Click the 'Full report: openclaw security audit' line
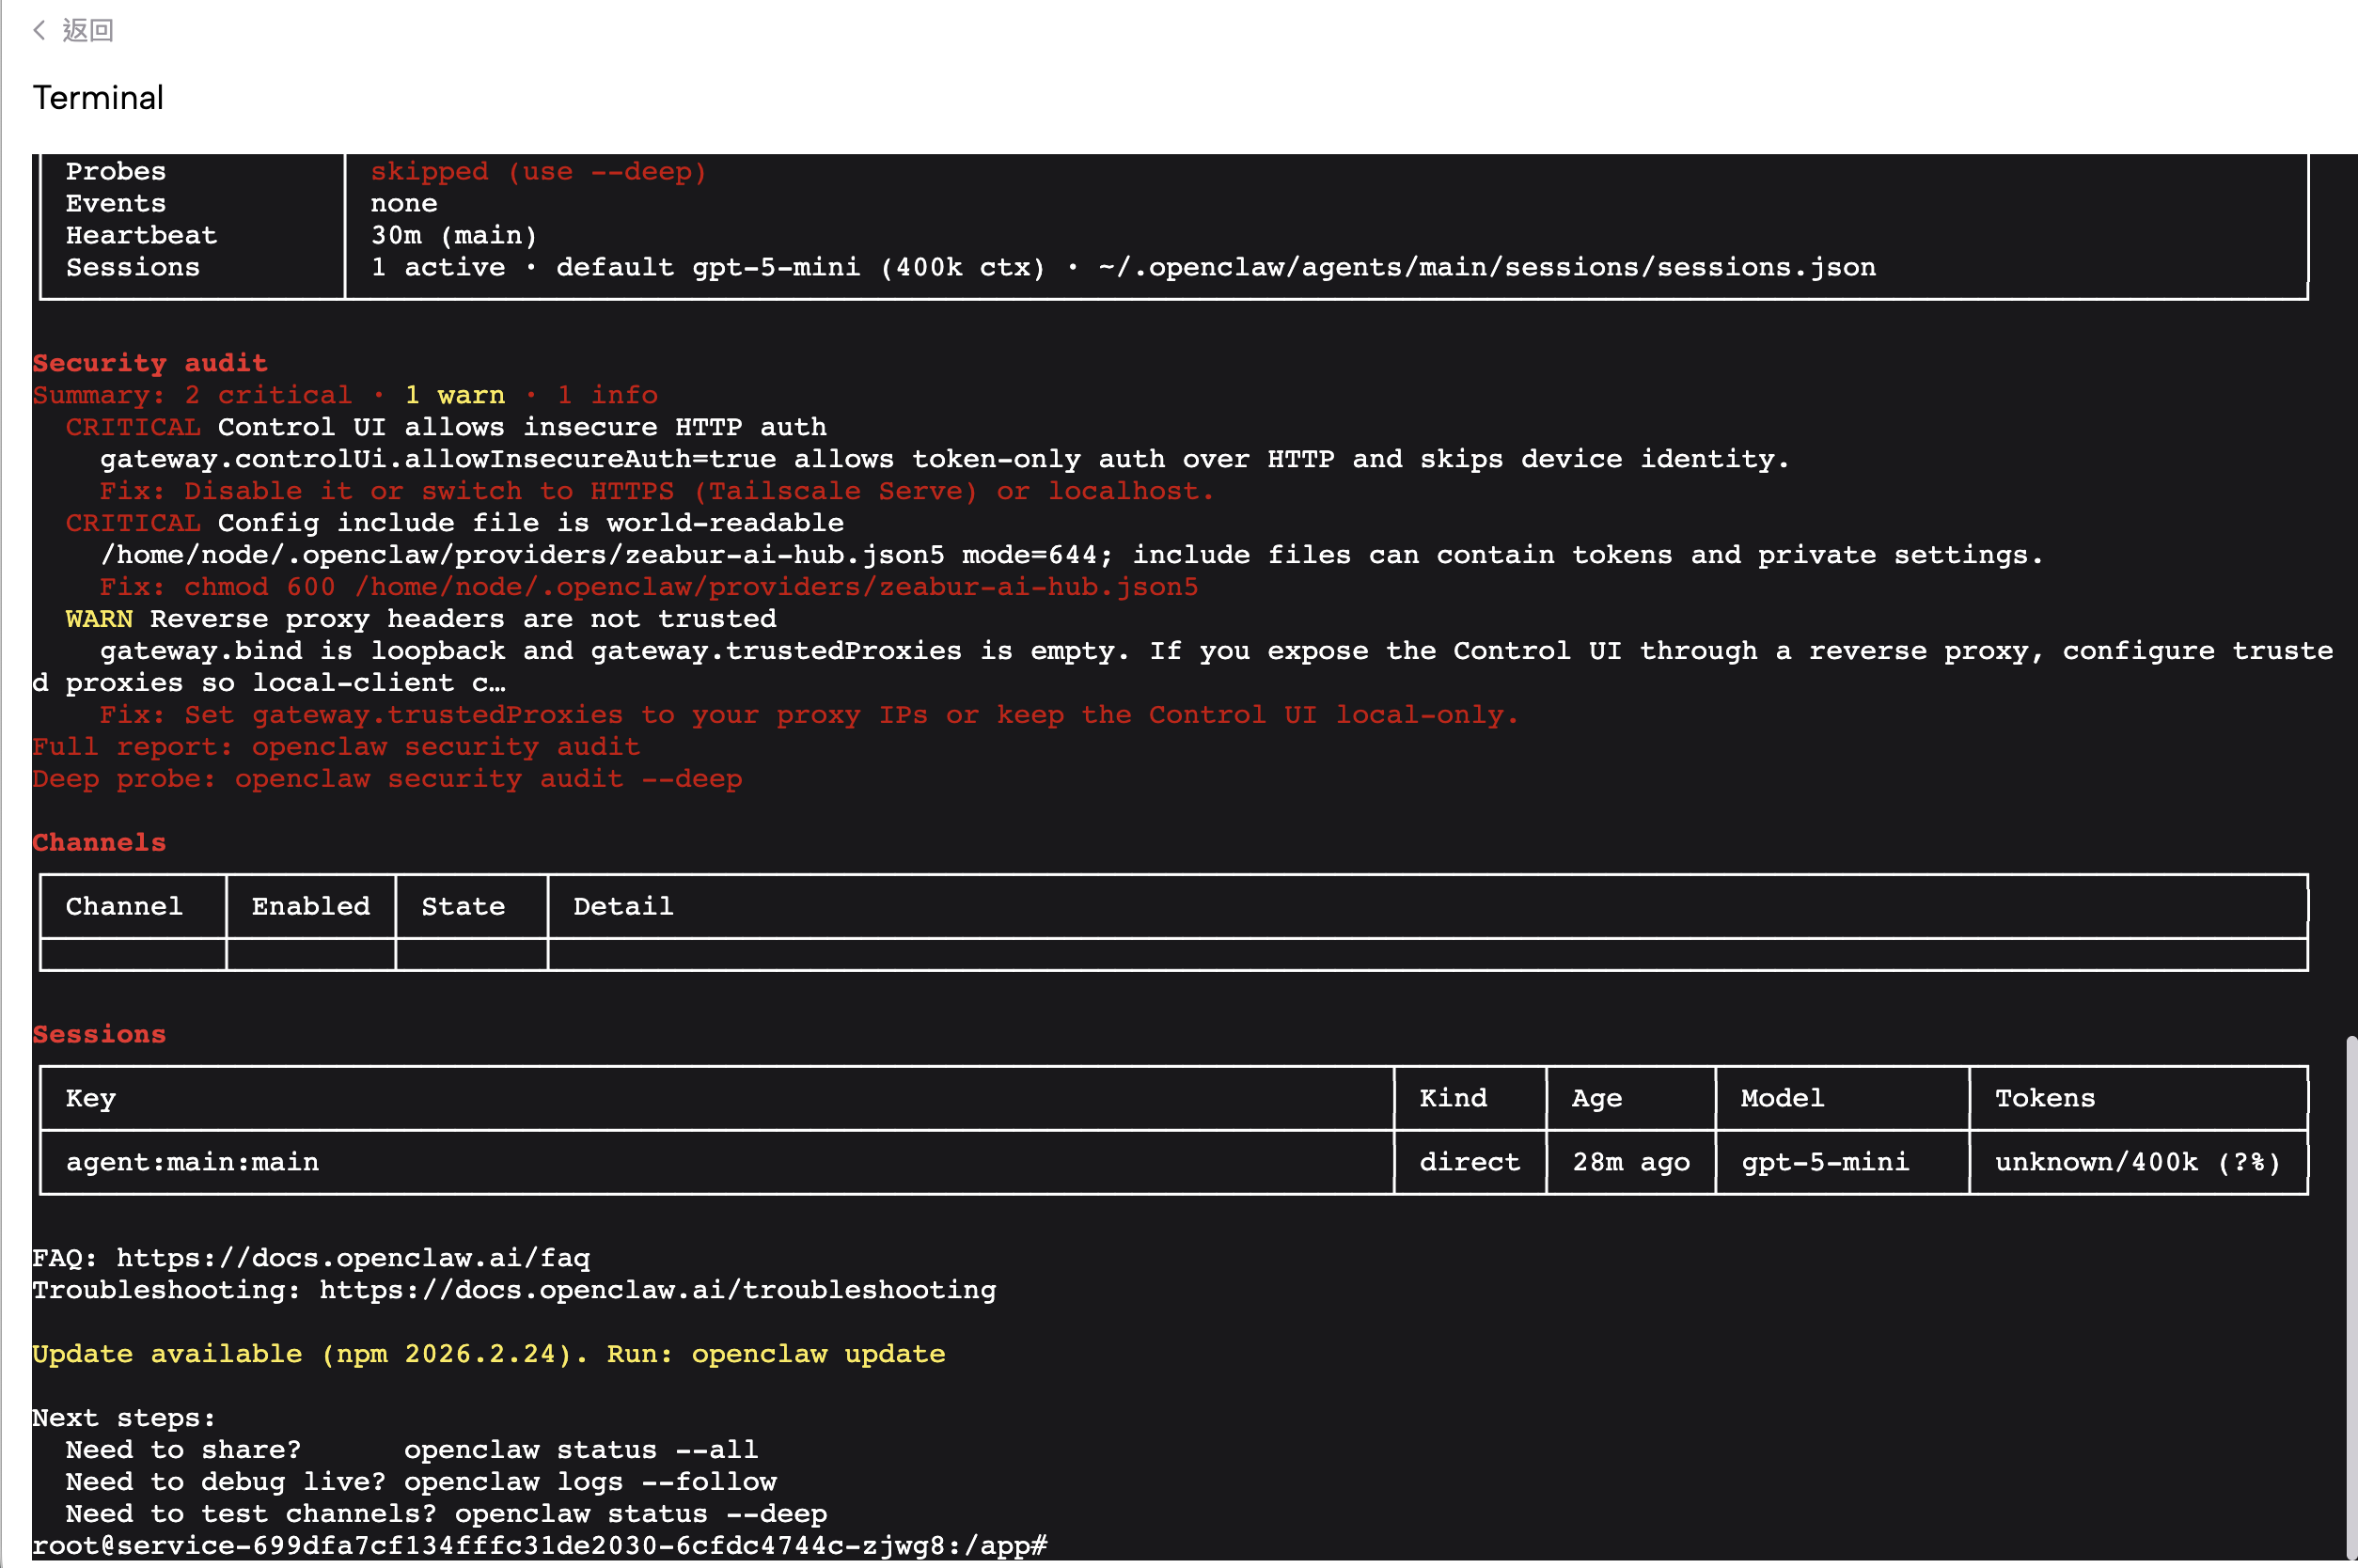Viewport: 2358px width, 1568px height. click(336, 746)
